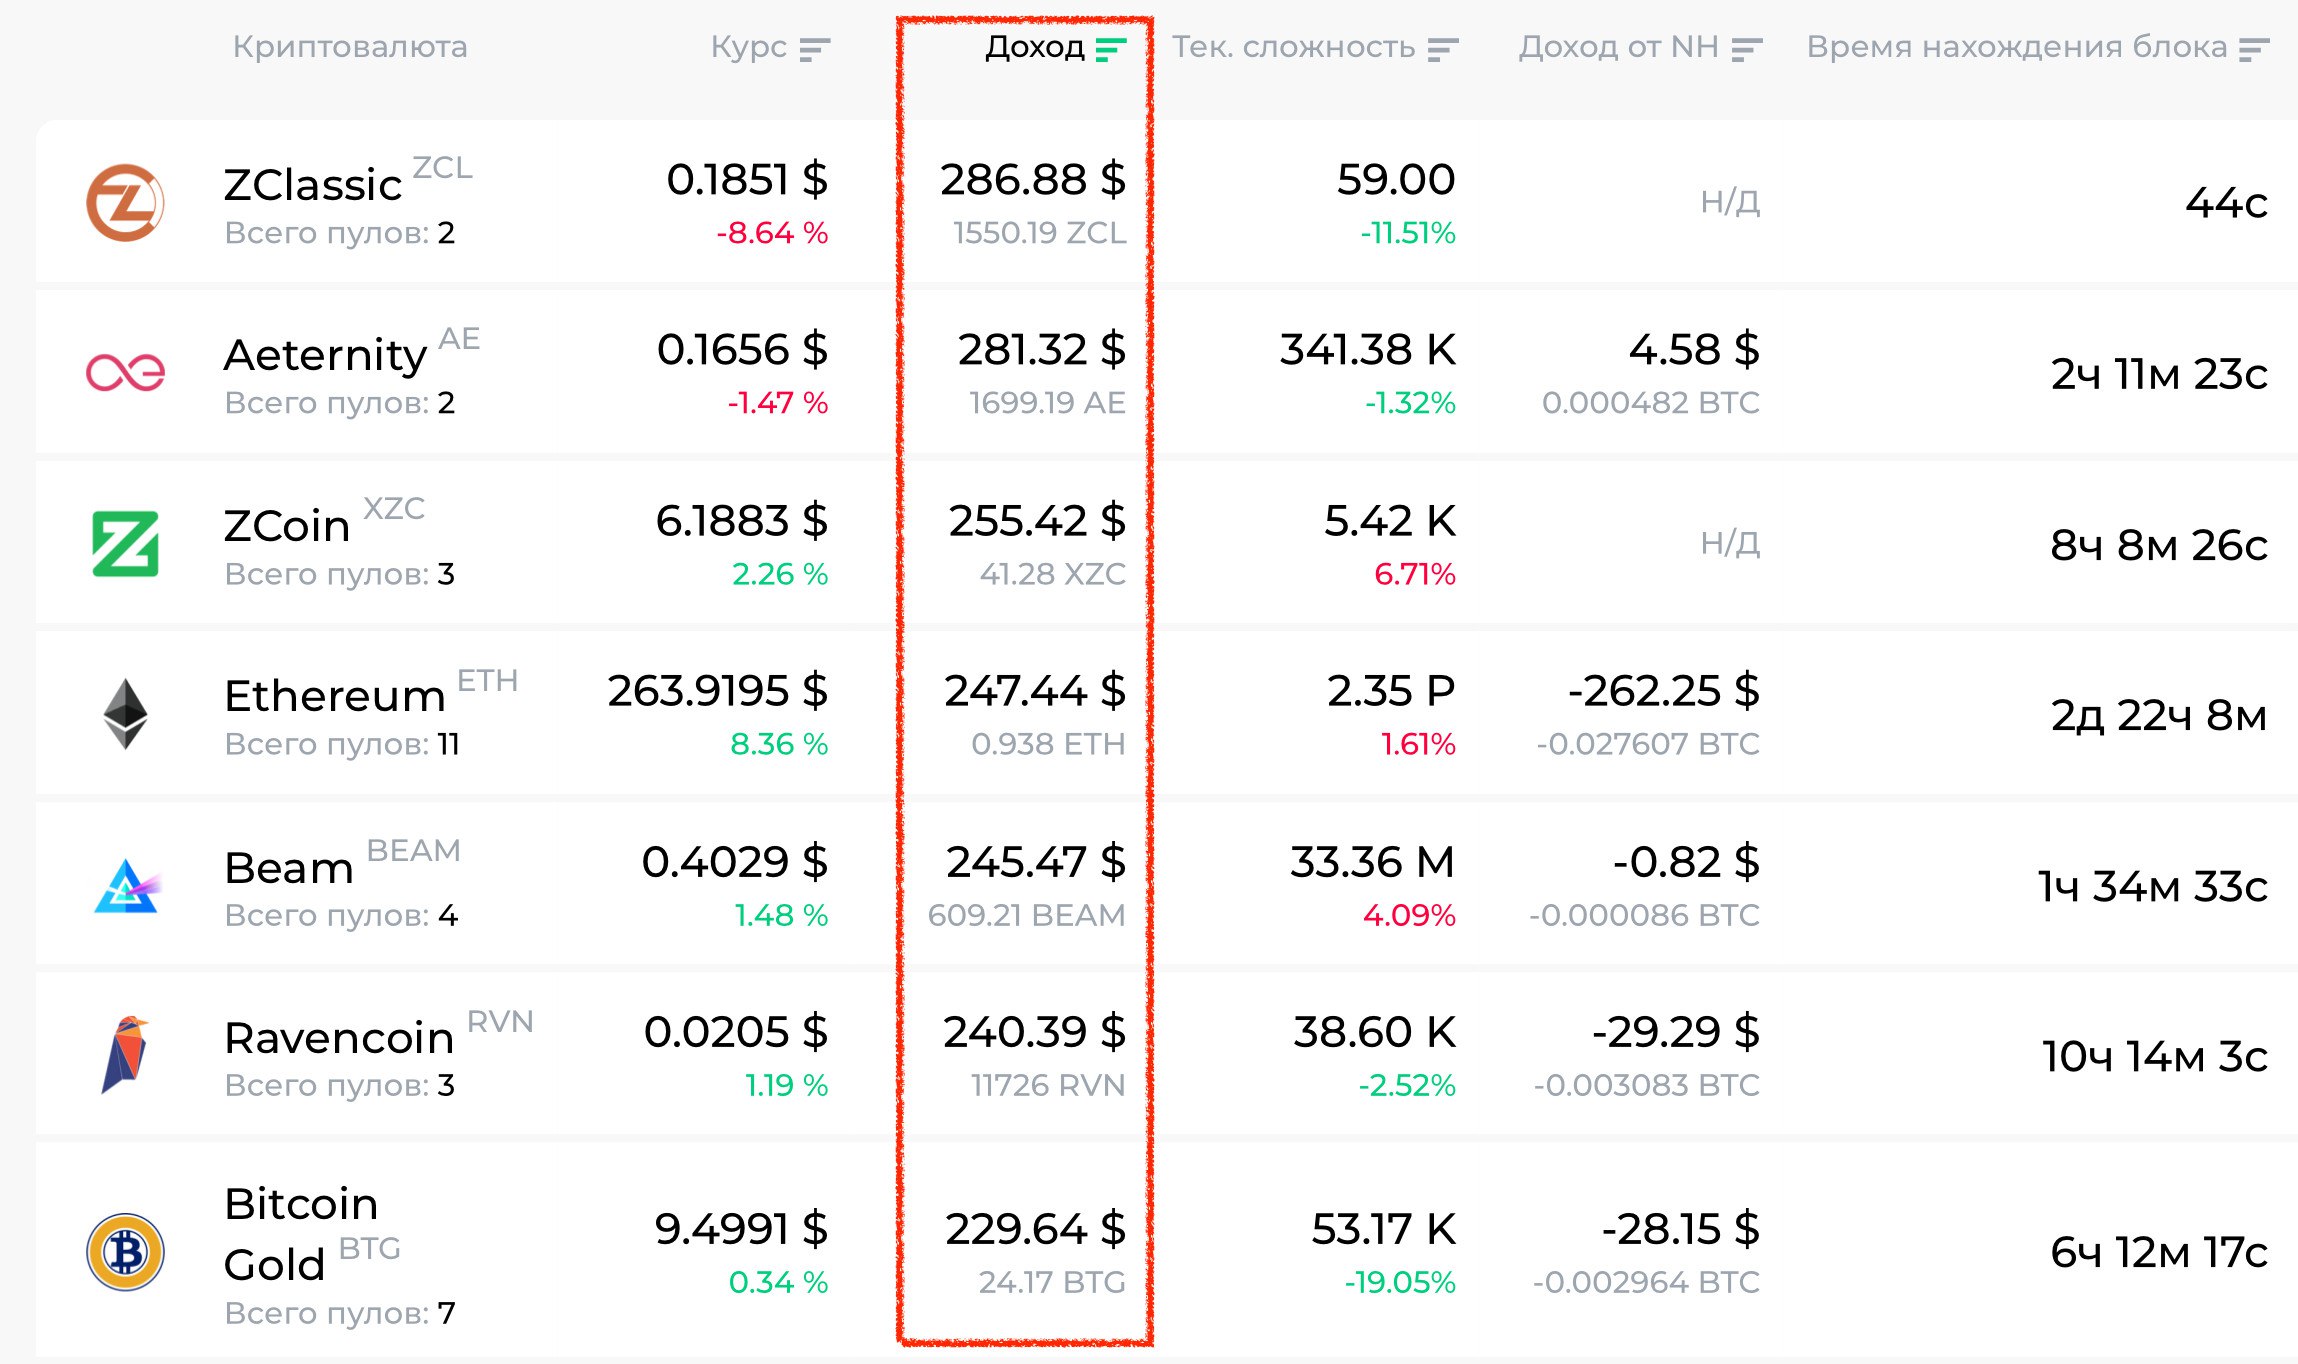
Task: Open the Ethereum coin name link
Action: click(x=334, y=696)
